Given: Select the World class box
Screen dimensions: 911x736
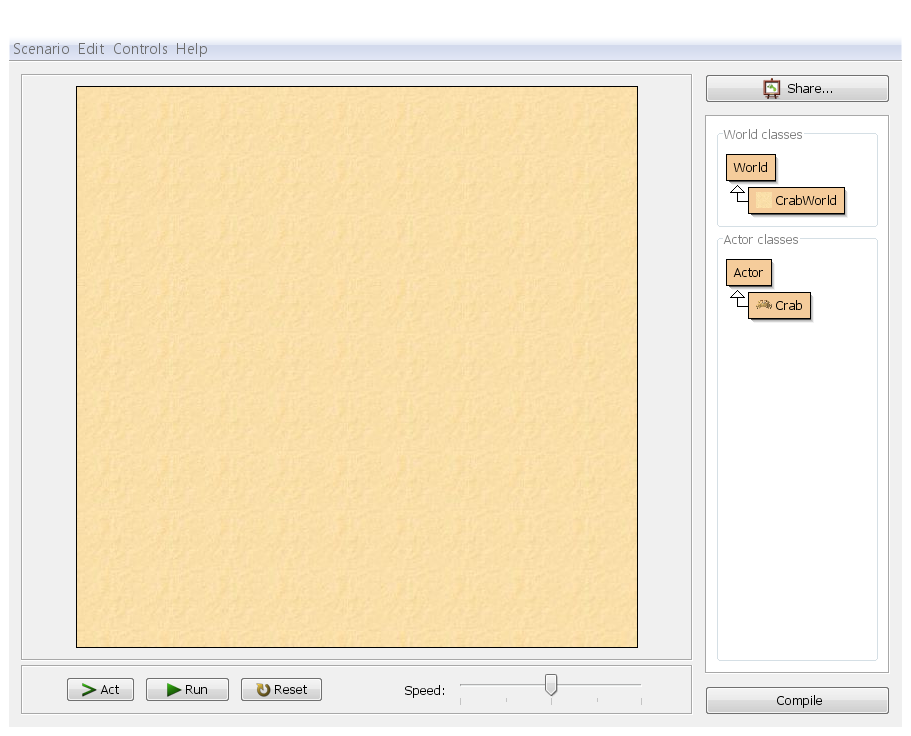Looking at the screenshot, I should pos(750,167).
